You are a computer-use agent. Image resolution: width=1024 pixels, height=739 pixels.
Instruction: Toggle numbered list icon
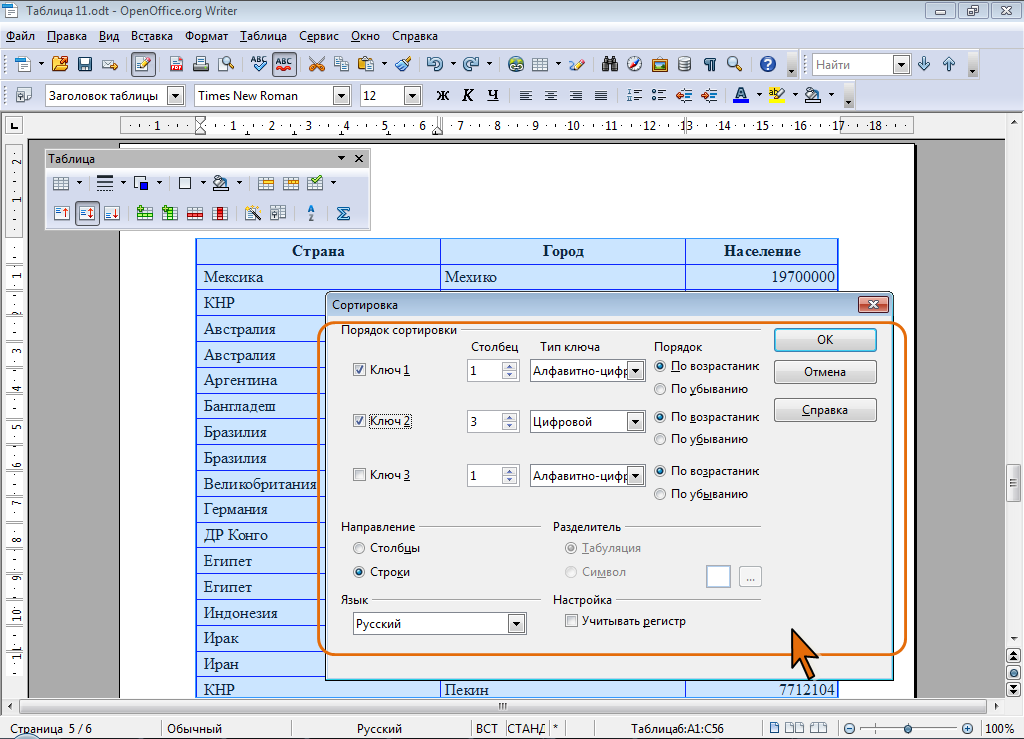tap(634, 95)
